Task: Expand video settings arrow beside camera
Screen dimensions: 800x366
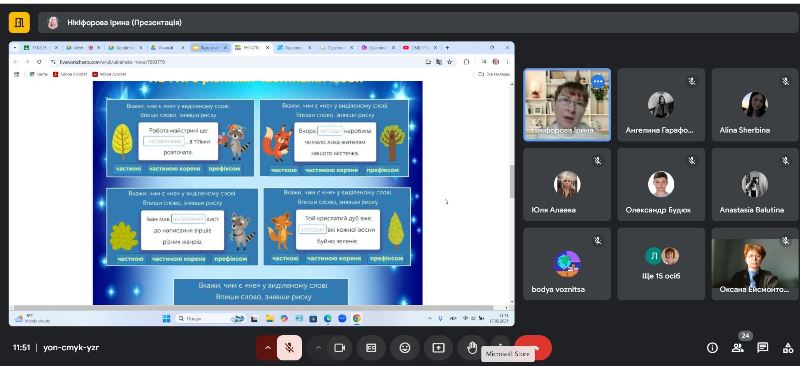Action: pyautogui.click(x=318, y=348)
